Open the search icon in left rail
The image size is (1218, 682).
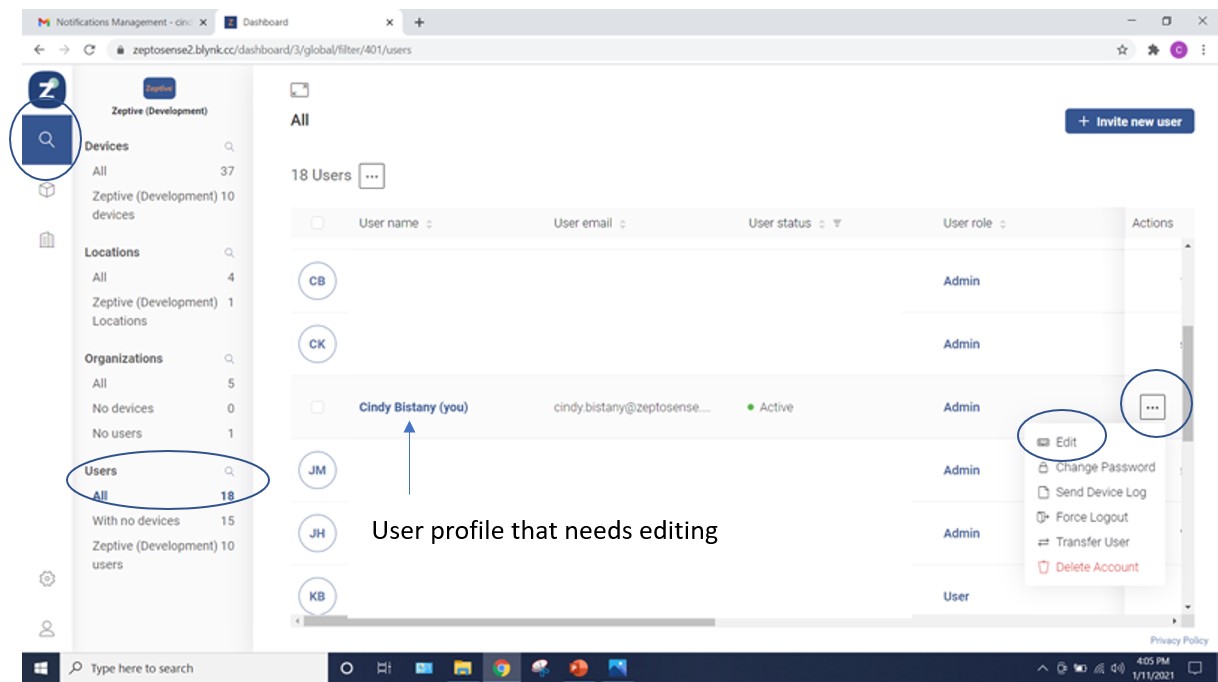tap(46, 140)
